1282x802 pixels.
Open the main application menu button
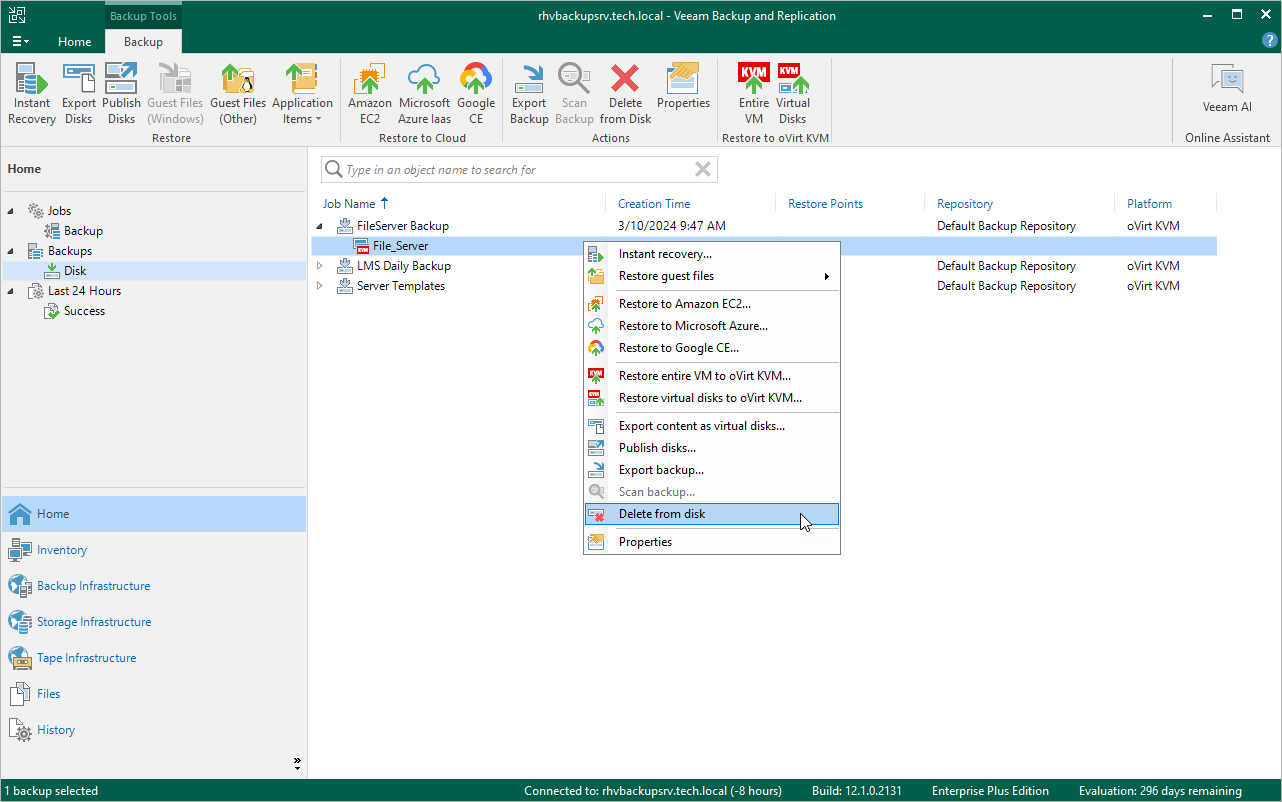pyautogui.click(x=20, y=41)
